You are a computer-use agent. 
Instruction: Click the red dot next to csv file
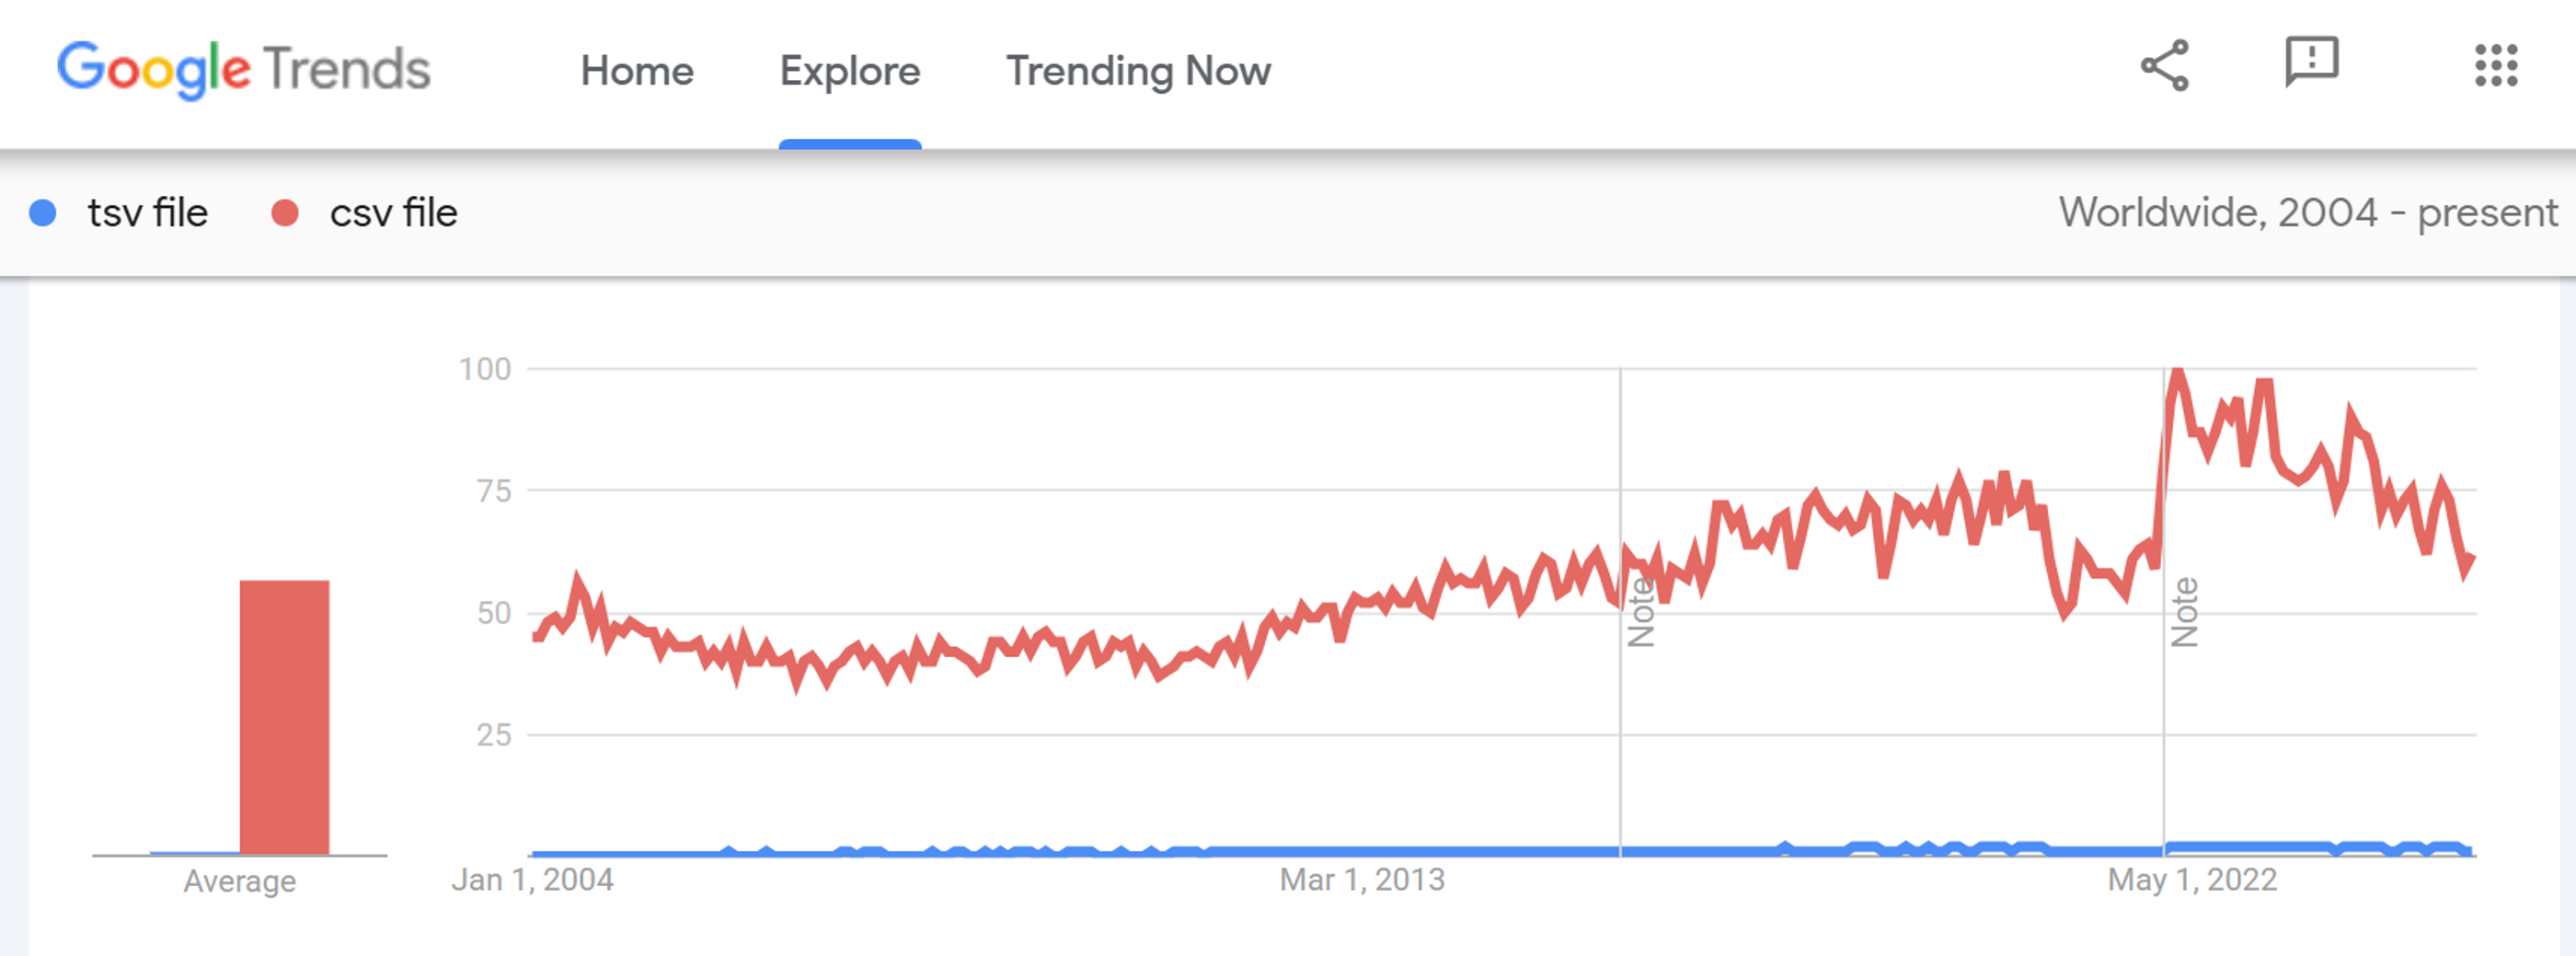[287, 212]
